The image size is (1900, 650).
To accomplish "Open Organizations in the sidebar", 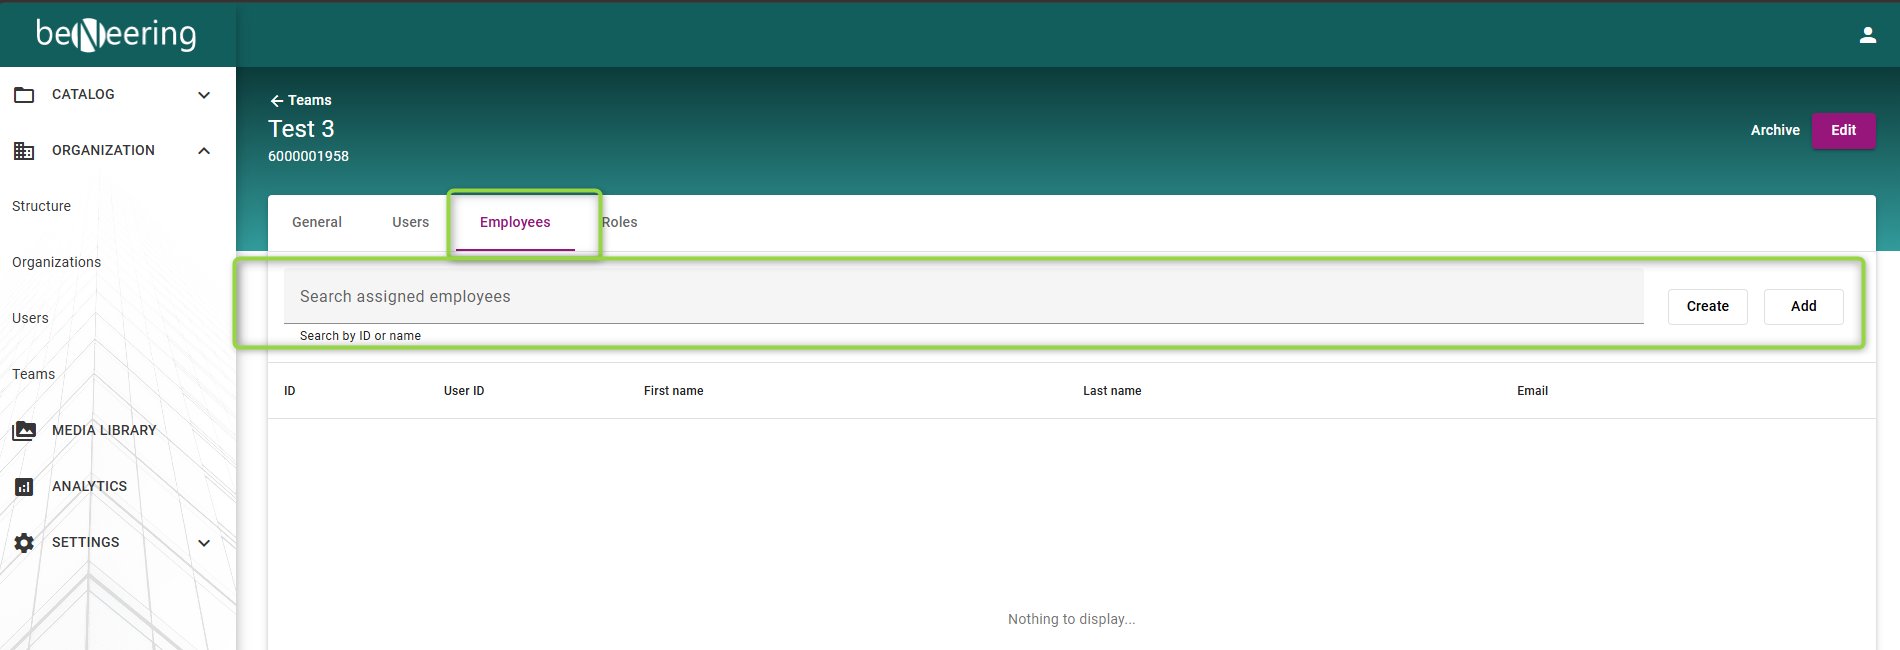I will tap(57, 262).
